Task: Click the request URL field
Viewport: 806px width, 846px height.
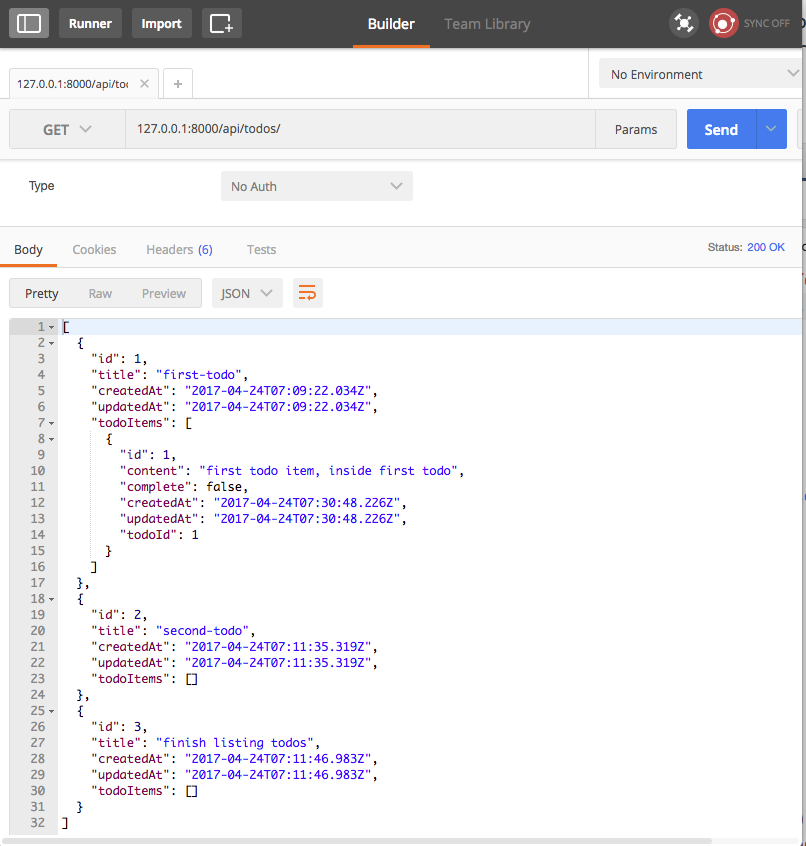Action: point(360,129)
